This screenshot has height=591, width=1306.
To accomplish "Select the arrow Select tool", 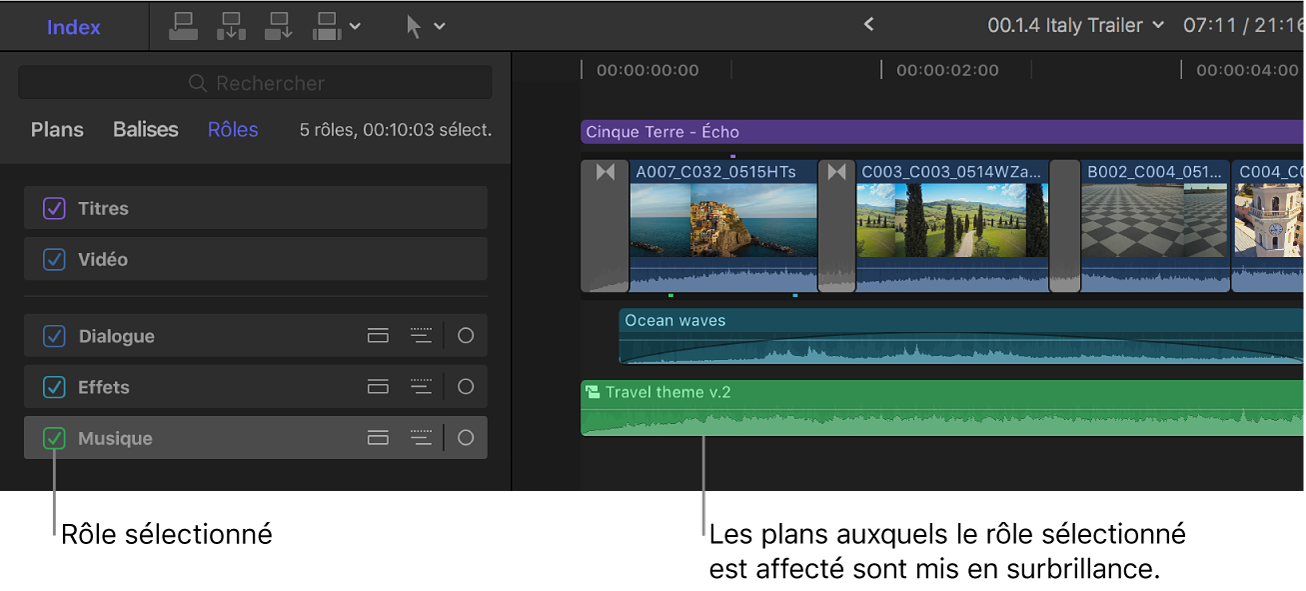I will (413, 26).
